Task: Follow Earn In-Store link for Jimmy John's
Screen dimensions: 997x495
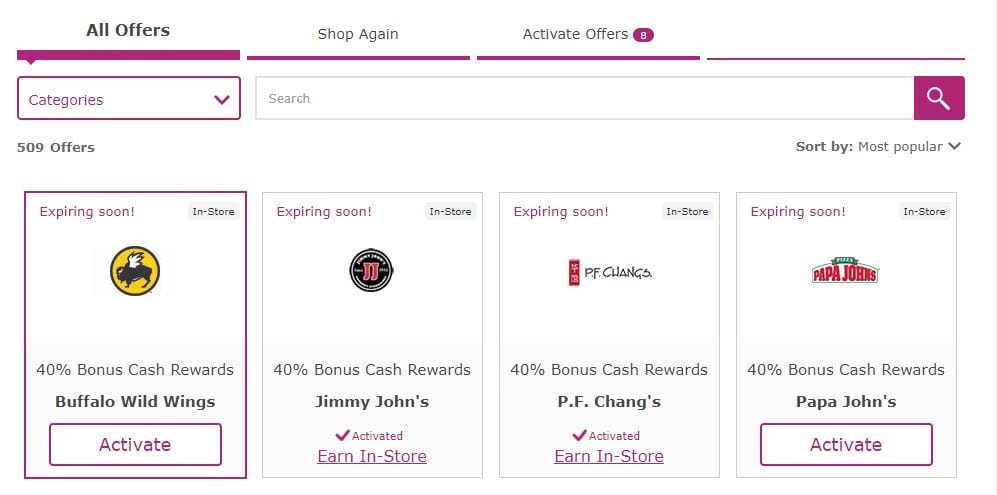Action: [372, 456]
